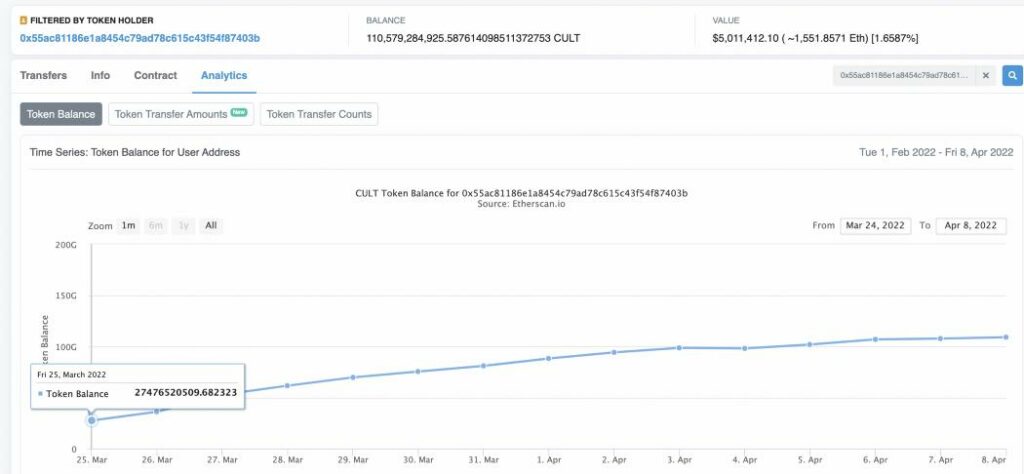Image resolution: width=1024 pixels, height=474 pixels.
Task: Click the Filtered by Token Holder icon
Action: pyautogui.click(x=24, y=20)
